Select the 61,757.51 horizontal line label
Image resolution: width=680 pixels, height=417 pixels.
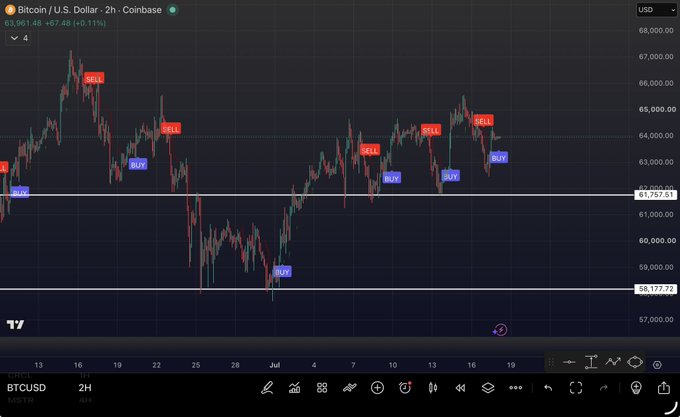656,195
